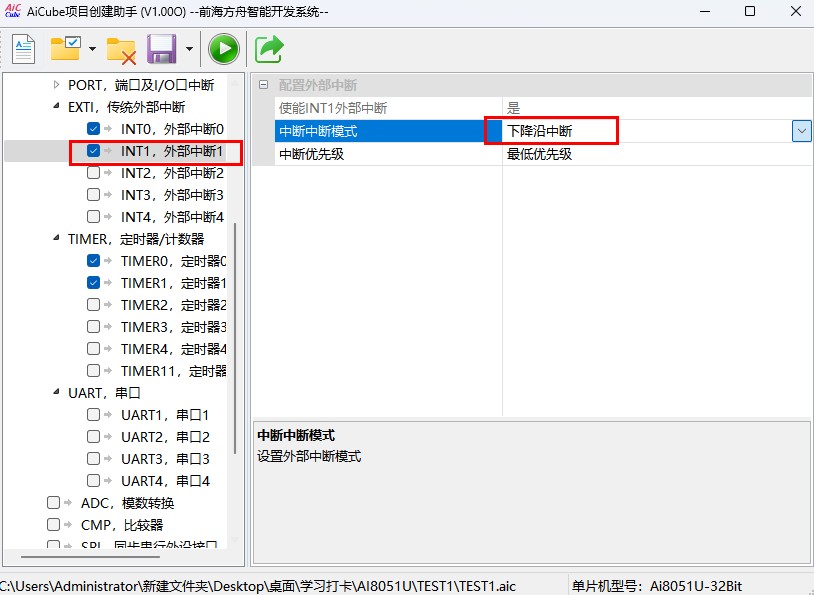Select CMP，比较器 label in tree
This screenshot has height=595, width=814.
pyautogui.click(x=122, y=525)
